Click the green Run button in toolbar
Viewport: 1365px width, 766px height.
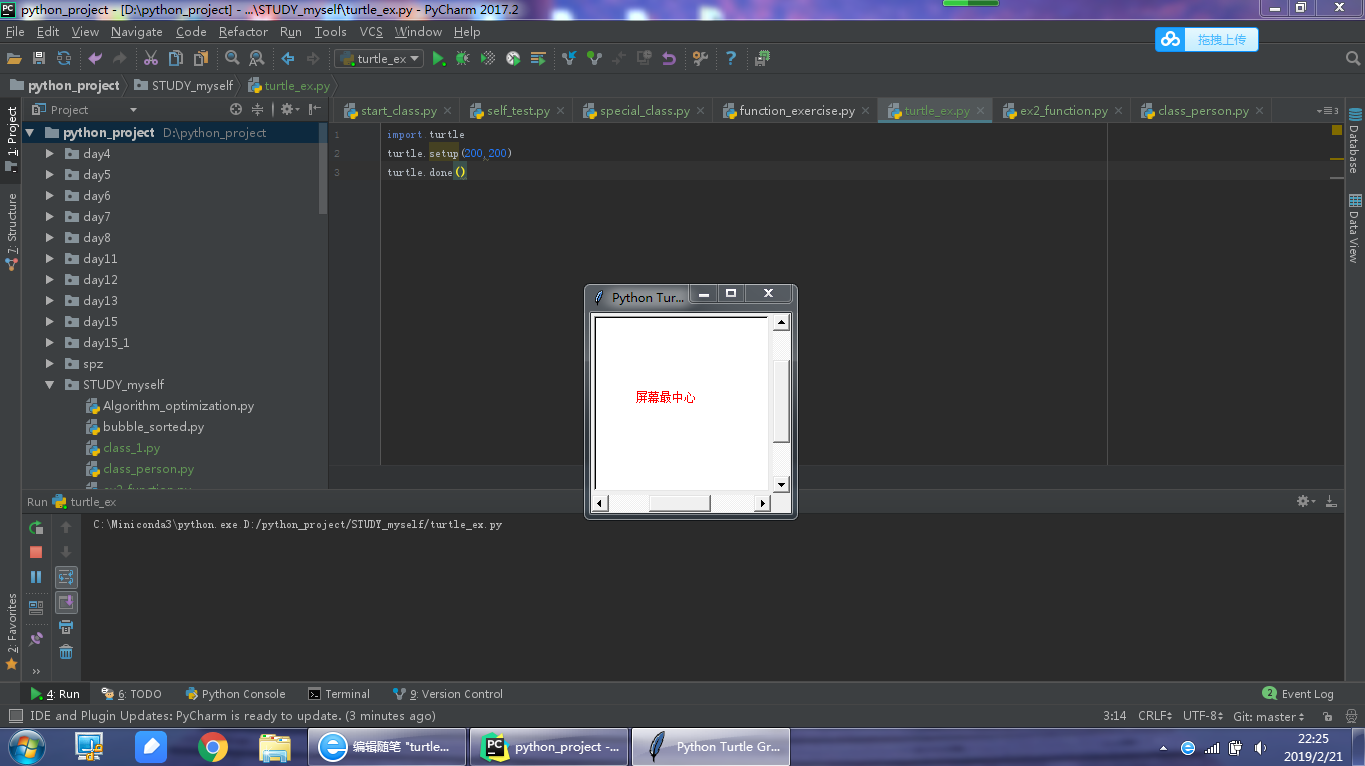(438, 59)
